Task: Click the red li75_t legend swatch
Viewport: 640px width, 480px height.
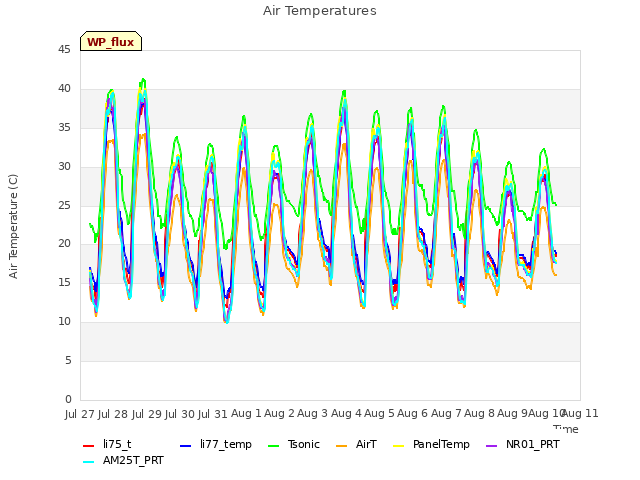Action: click(x=89, y=446)
